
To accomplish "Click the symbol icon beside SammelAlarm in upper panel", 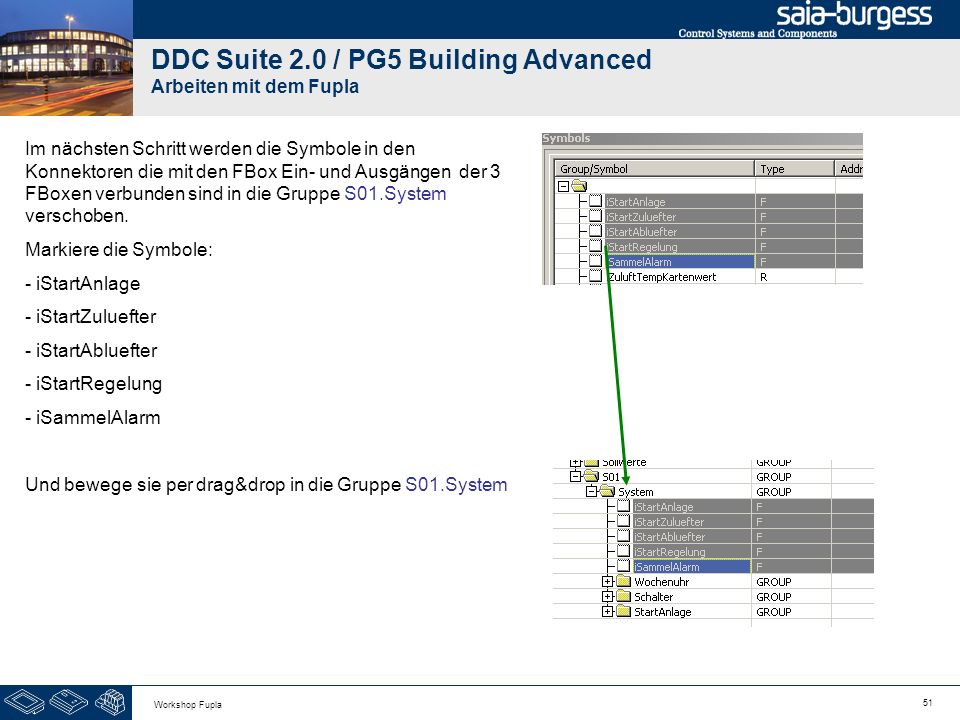I will point(596,261).
